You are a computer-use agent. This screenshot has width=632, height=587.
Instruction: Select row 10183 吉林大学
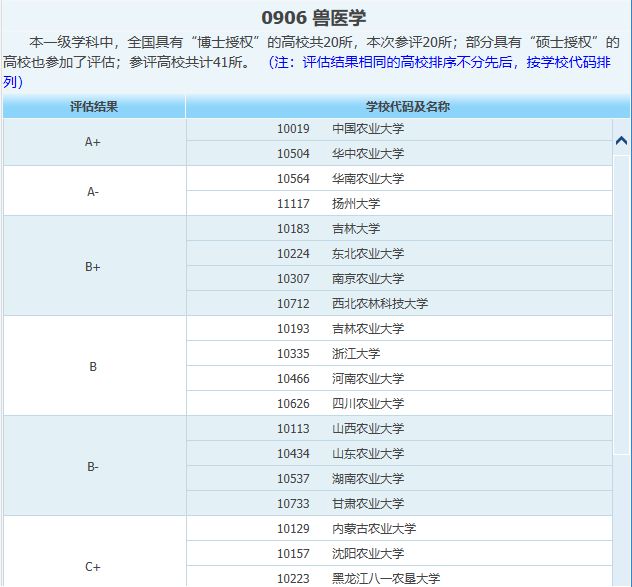tap(399, 229)
